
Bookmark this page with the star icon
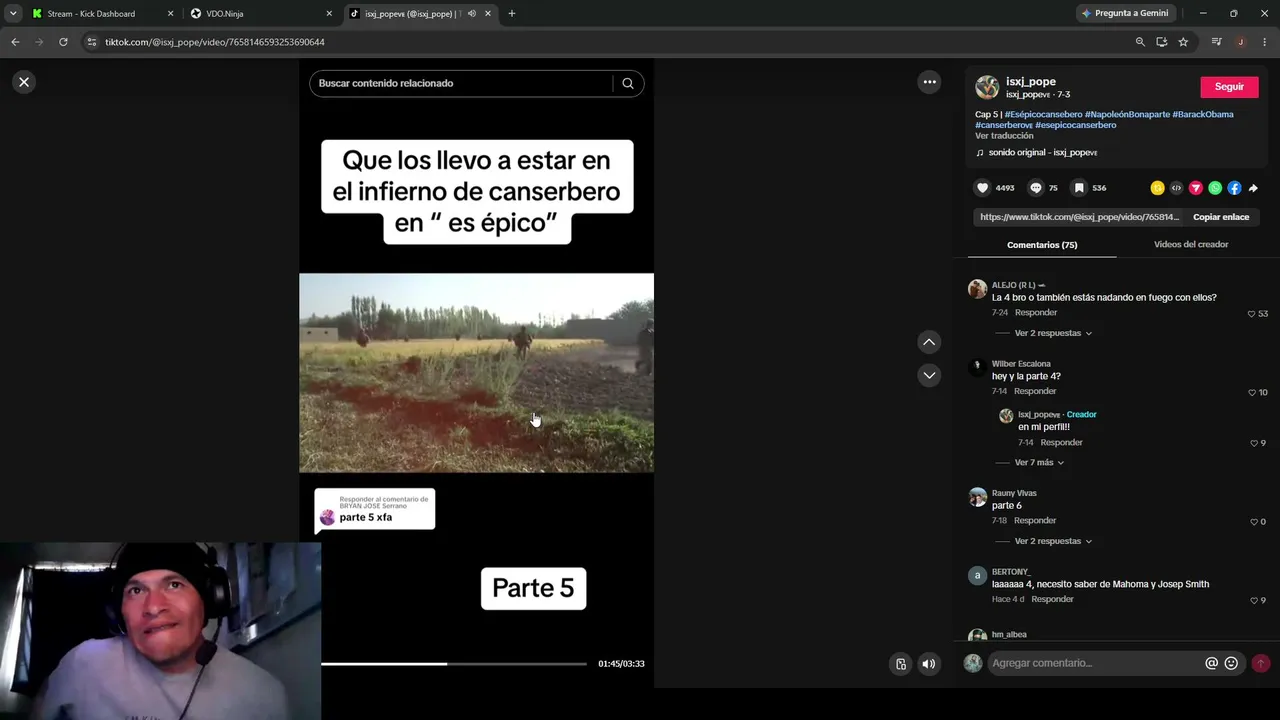(1183, 42)
